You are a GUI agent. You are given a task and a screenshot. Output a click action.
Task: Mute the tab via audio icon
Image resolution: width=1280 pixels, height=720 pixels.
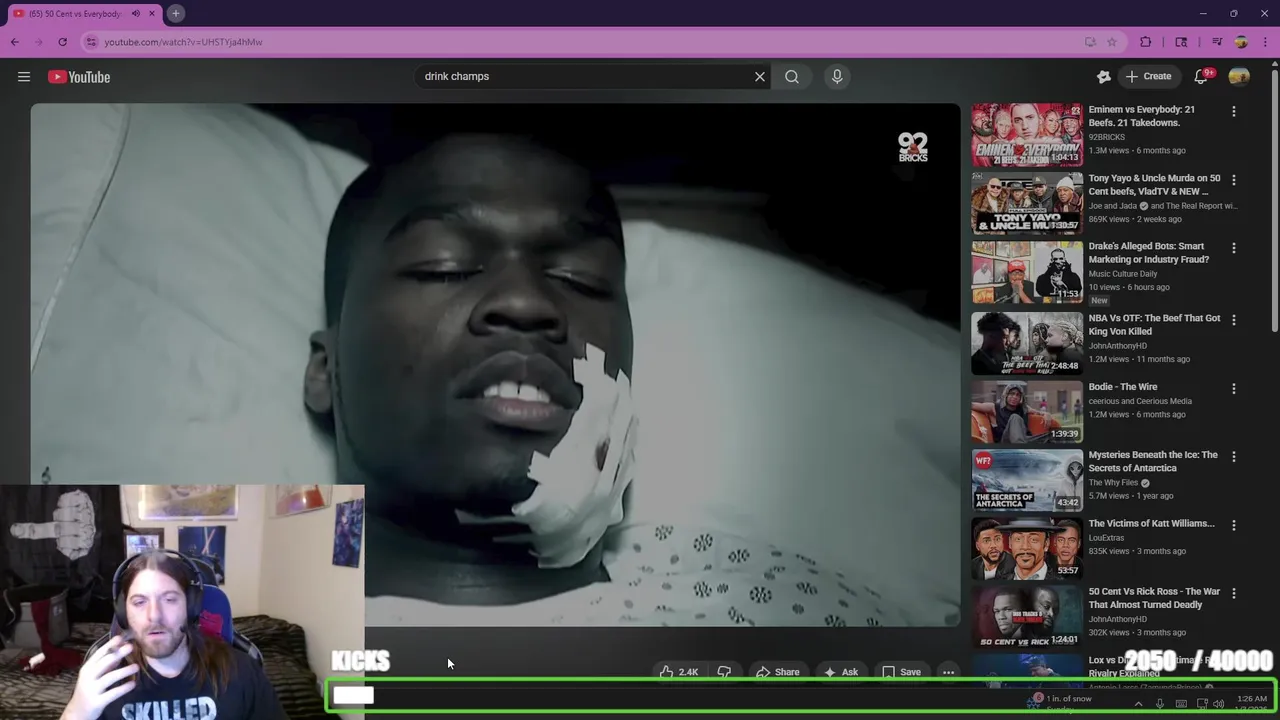coord(136,13)
